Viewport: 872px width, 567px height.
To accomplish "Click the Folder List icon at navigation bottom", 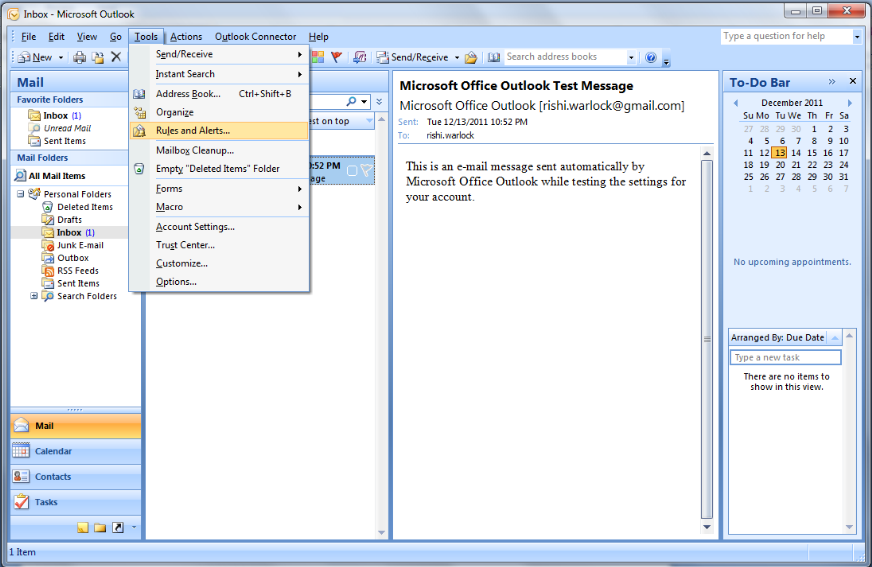I will pyautogui.click(x=100, y=528).
